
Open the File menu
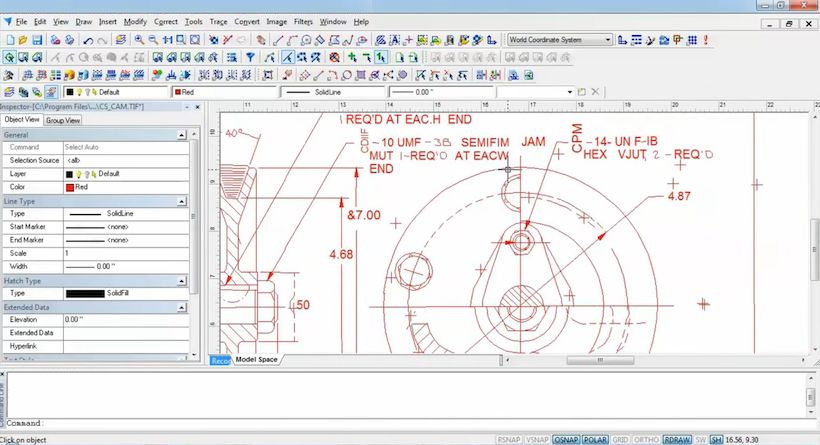(21, 22)
